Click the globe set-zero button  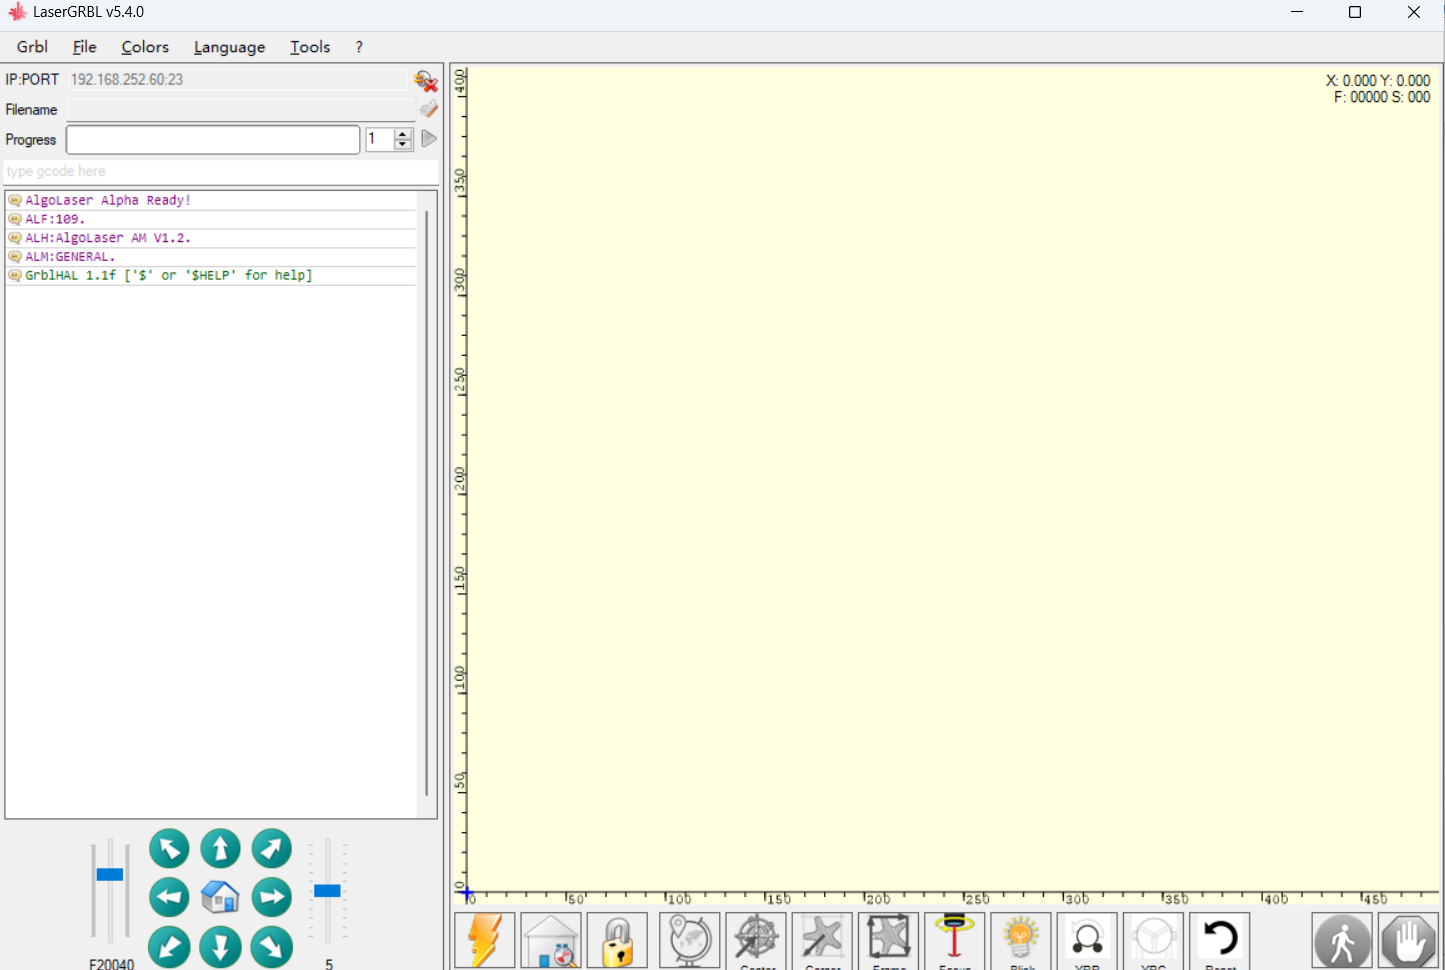(x=690, y=940)
